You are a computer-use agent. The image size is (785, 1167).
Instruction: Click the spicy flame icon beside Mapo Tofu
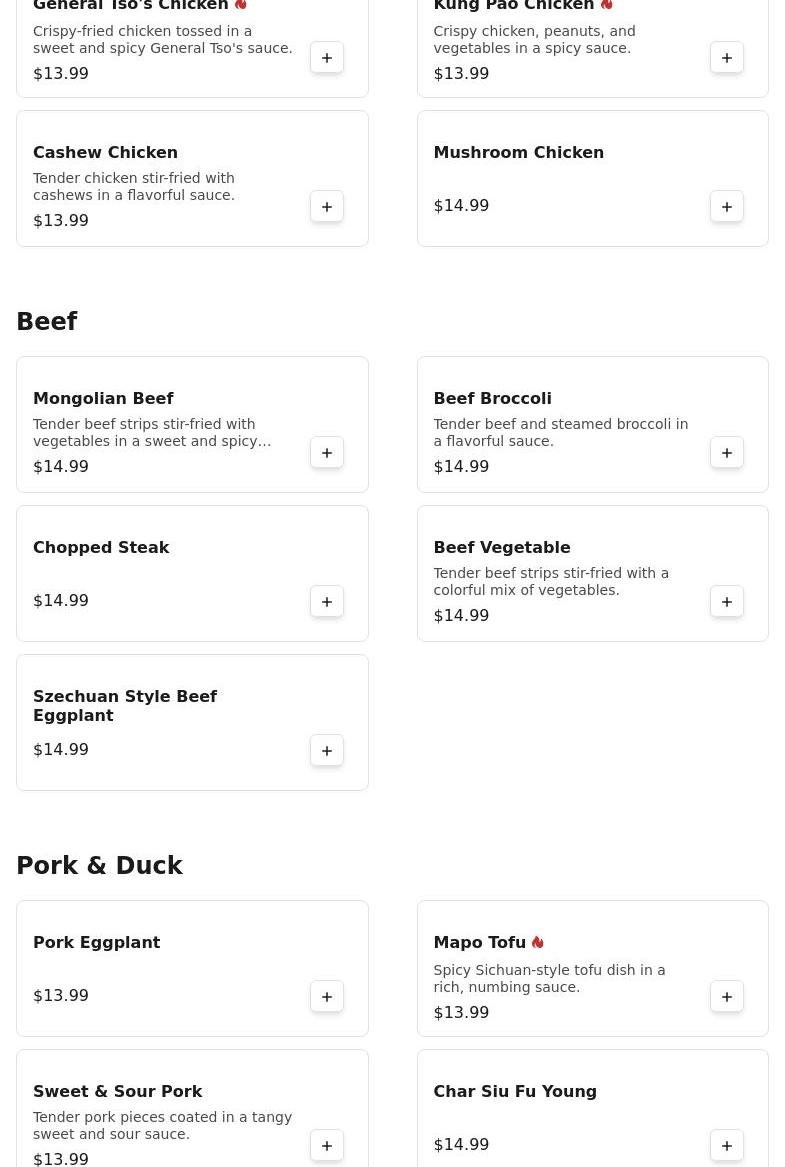[x=538, y=943]
